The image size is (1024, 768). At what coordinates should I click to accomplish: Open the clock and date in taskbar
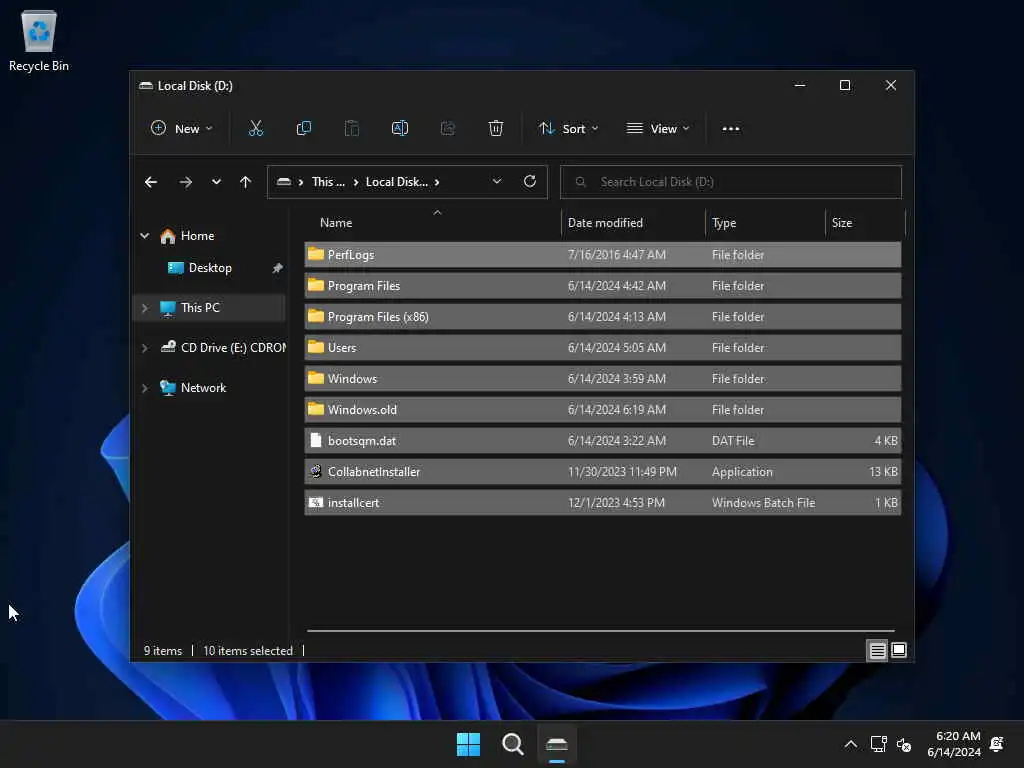point(954,744)
